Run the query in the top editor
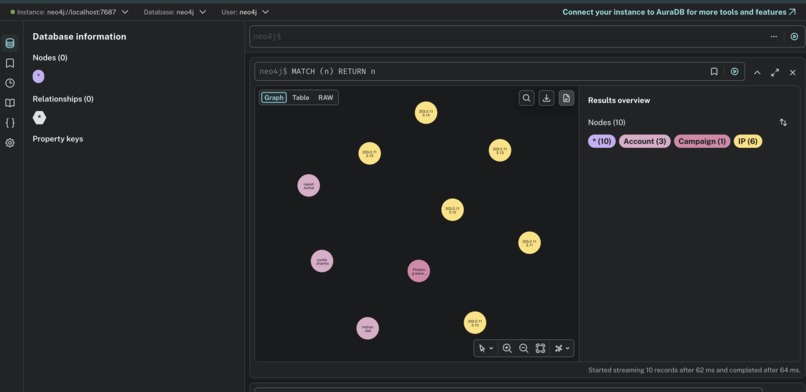The width and height of the screenshot is (806, 392). pos(794,36)
